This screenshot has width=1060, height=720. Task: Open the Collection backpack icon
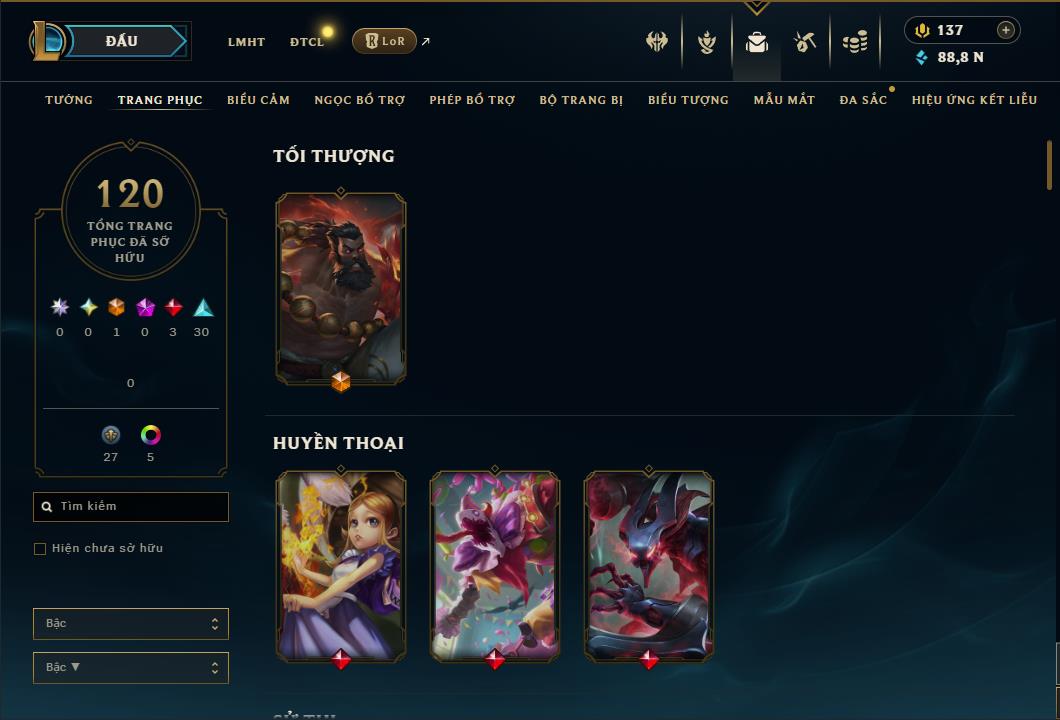pyautogui.click(x=756, y=42)
